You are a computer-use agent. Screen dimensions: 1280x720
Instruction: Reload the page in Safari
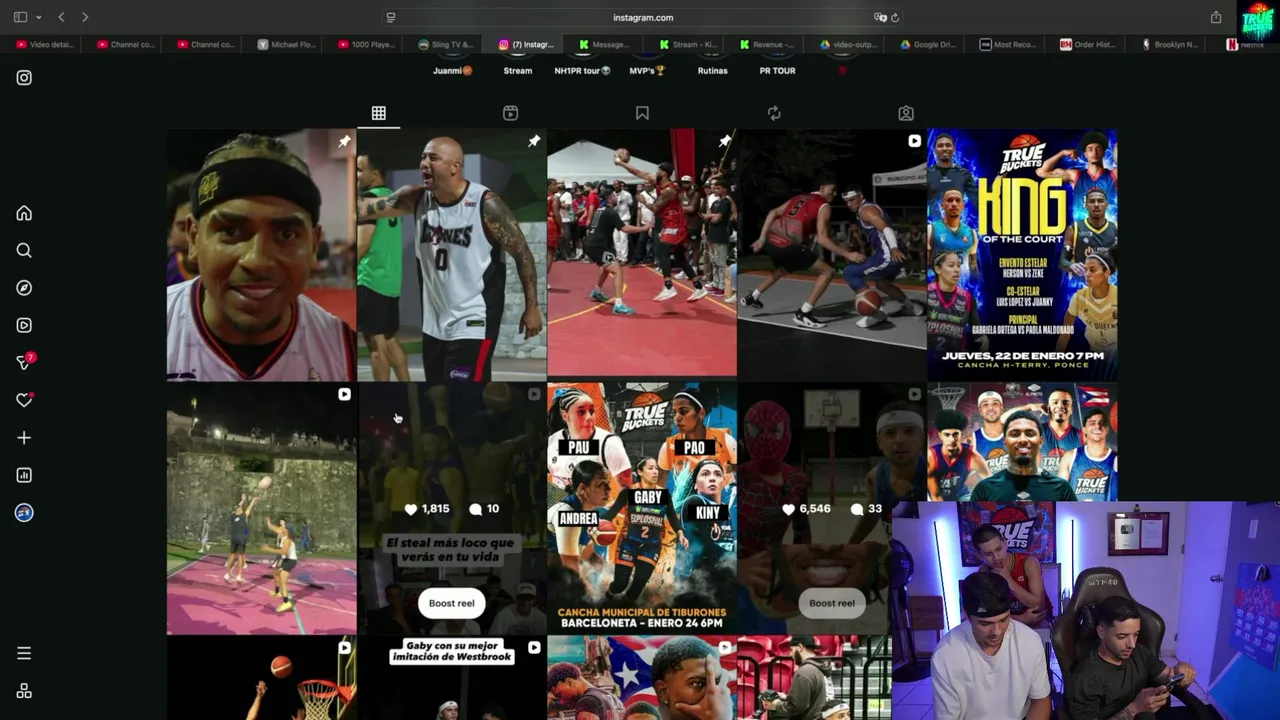click(895, 17)
